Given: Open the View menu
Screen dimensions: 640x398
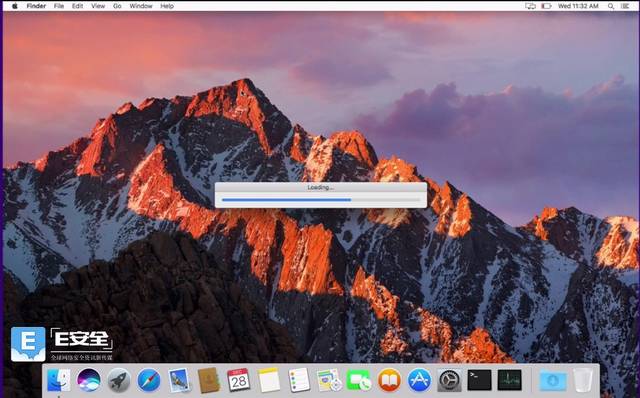Looking at the screenshot, I should click(x=98, y=6).
